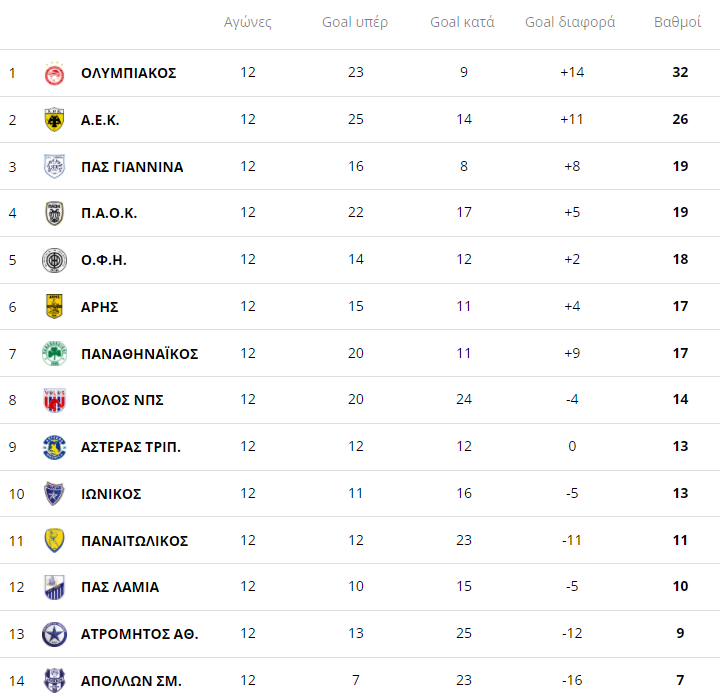The height and width of the screenshot is (700, 720).
Task: Open the ΠΑΝΑΘΗΝΑΪΚΟΣ team name link
Action: coord(139,354)
